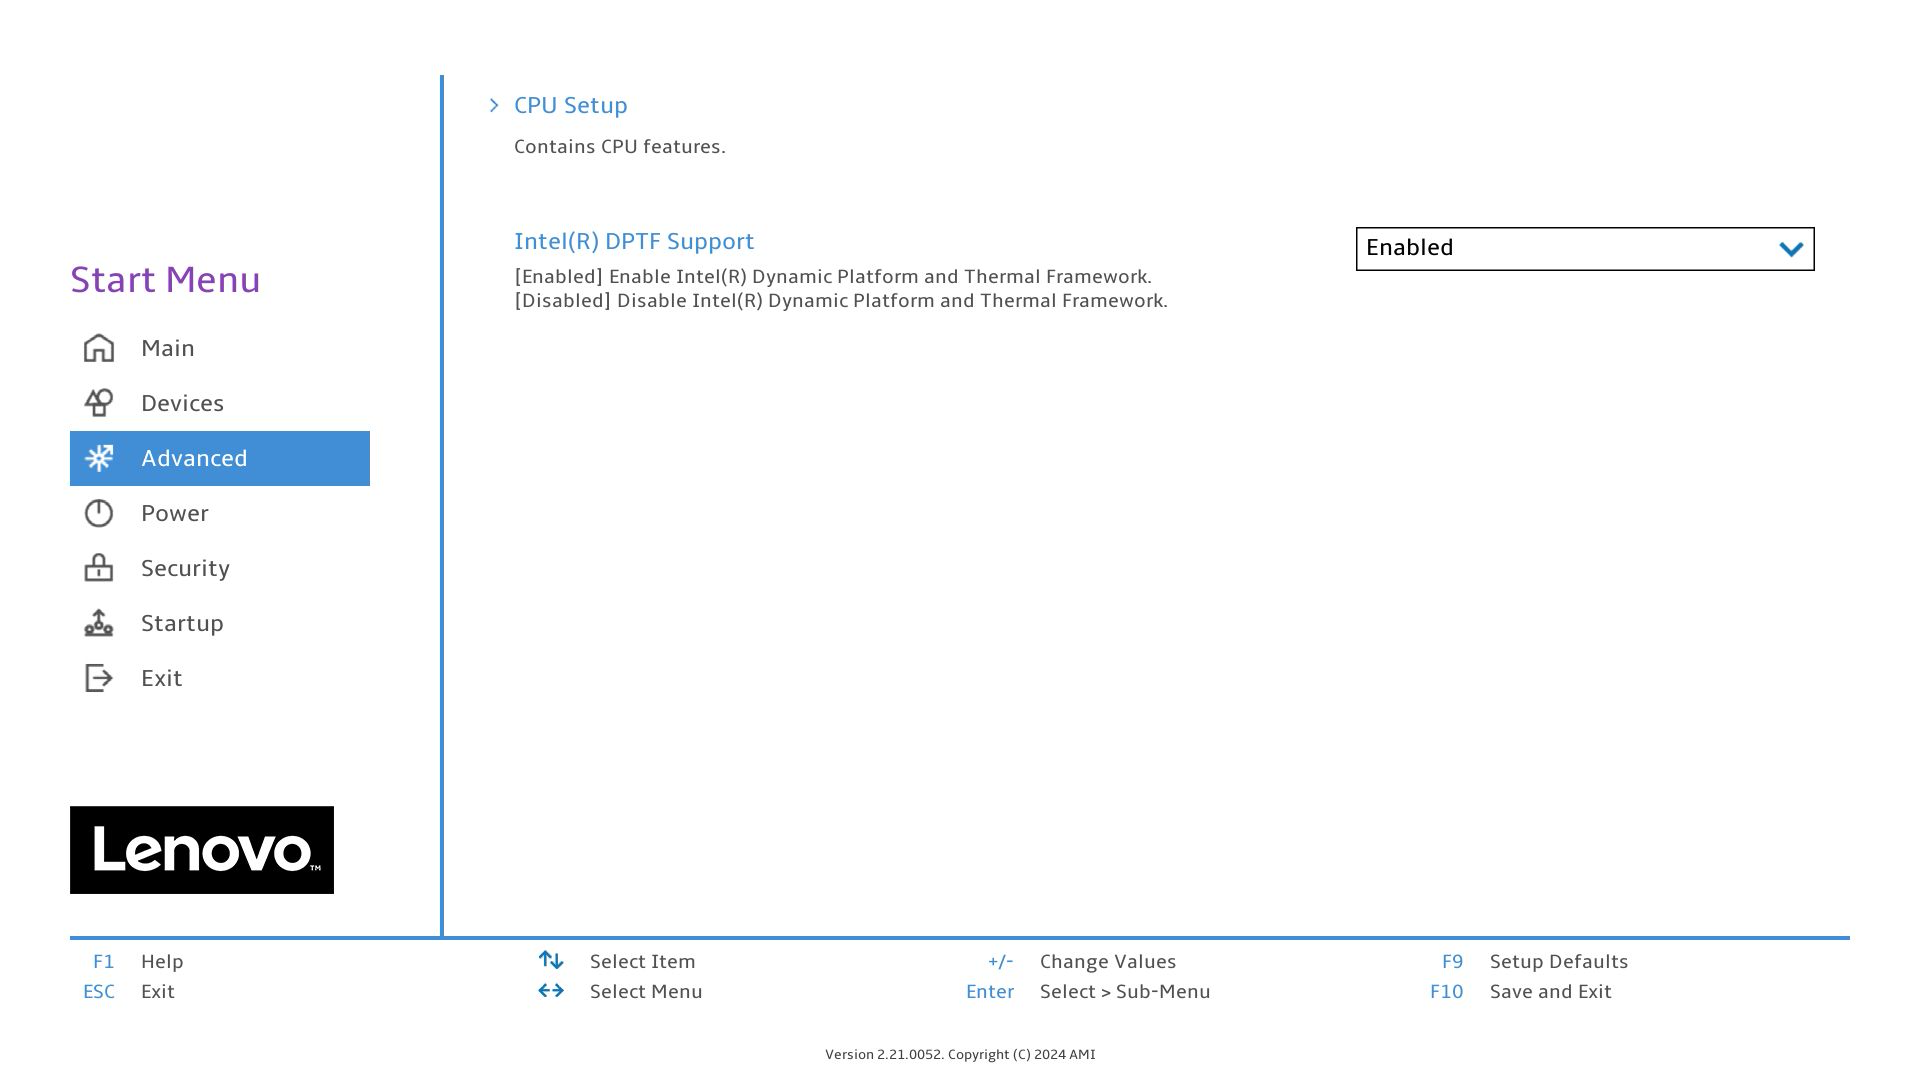Click the Exit door arrow icon
The height and width of the screenshot is (1080, 1920).
[x=98, y=678]
